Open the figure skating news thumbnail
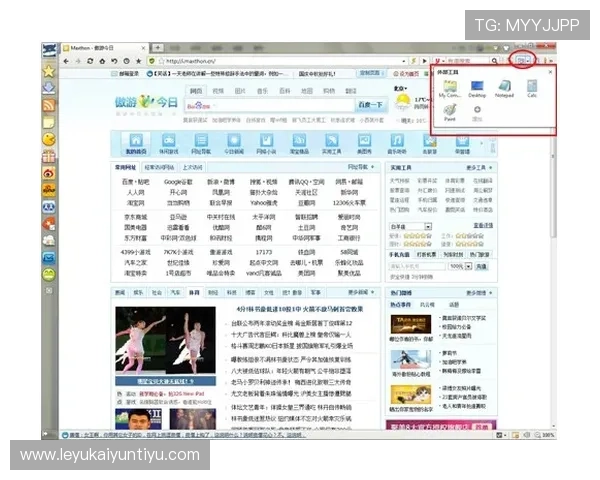 pos(165,340)
